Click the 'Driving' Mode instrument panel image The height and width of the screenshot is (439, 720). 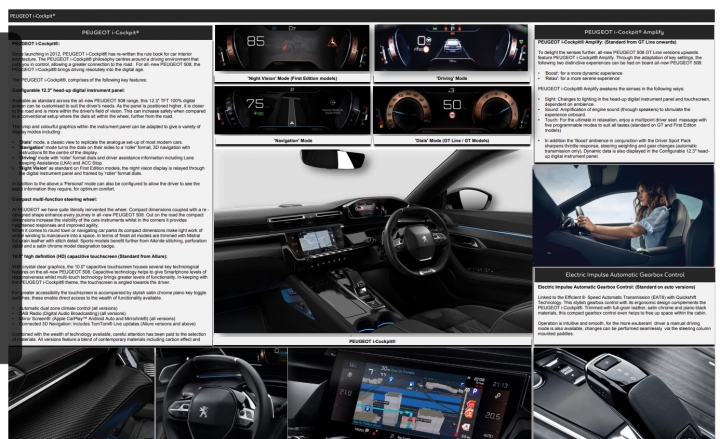pyautogui.click(x=451, y=48)
